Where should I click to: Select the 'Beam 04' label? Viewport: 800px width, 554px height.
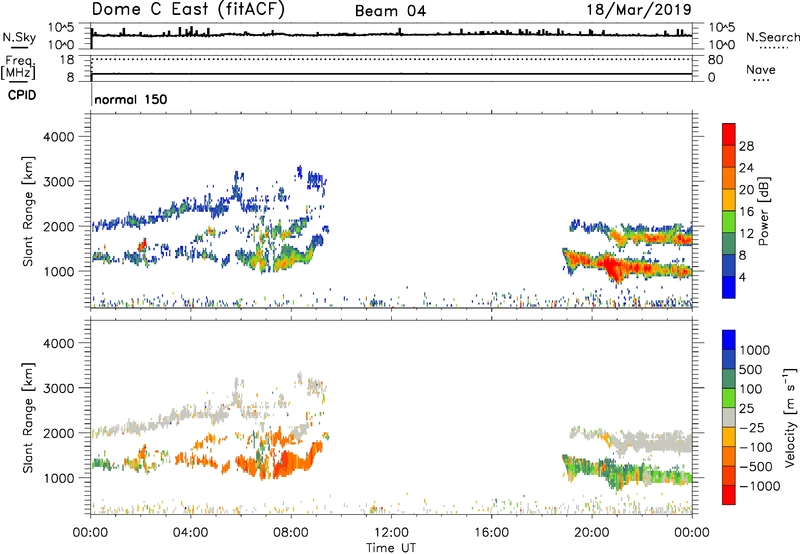pos(390,11)
